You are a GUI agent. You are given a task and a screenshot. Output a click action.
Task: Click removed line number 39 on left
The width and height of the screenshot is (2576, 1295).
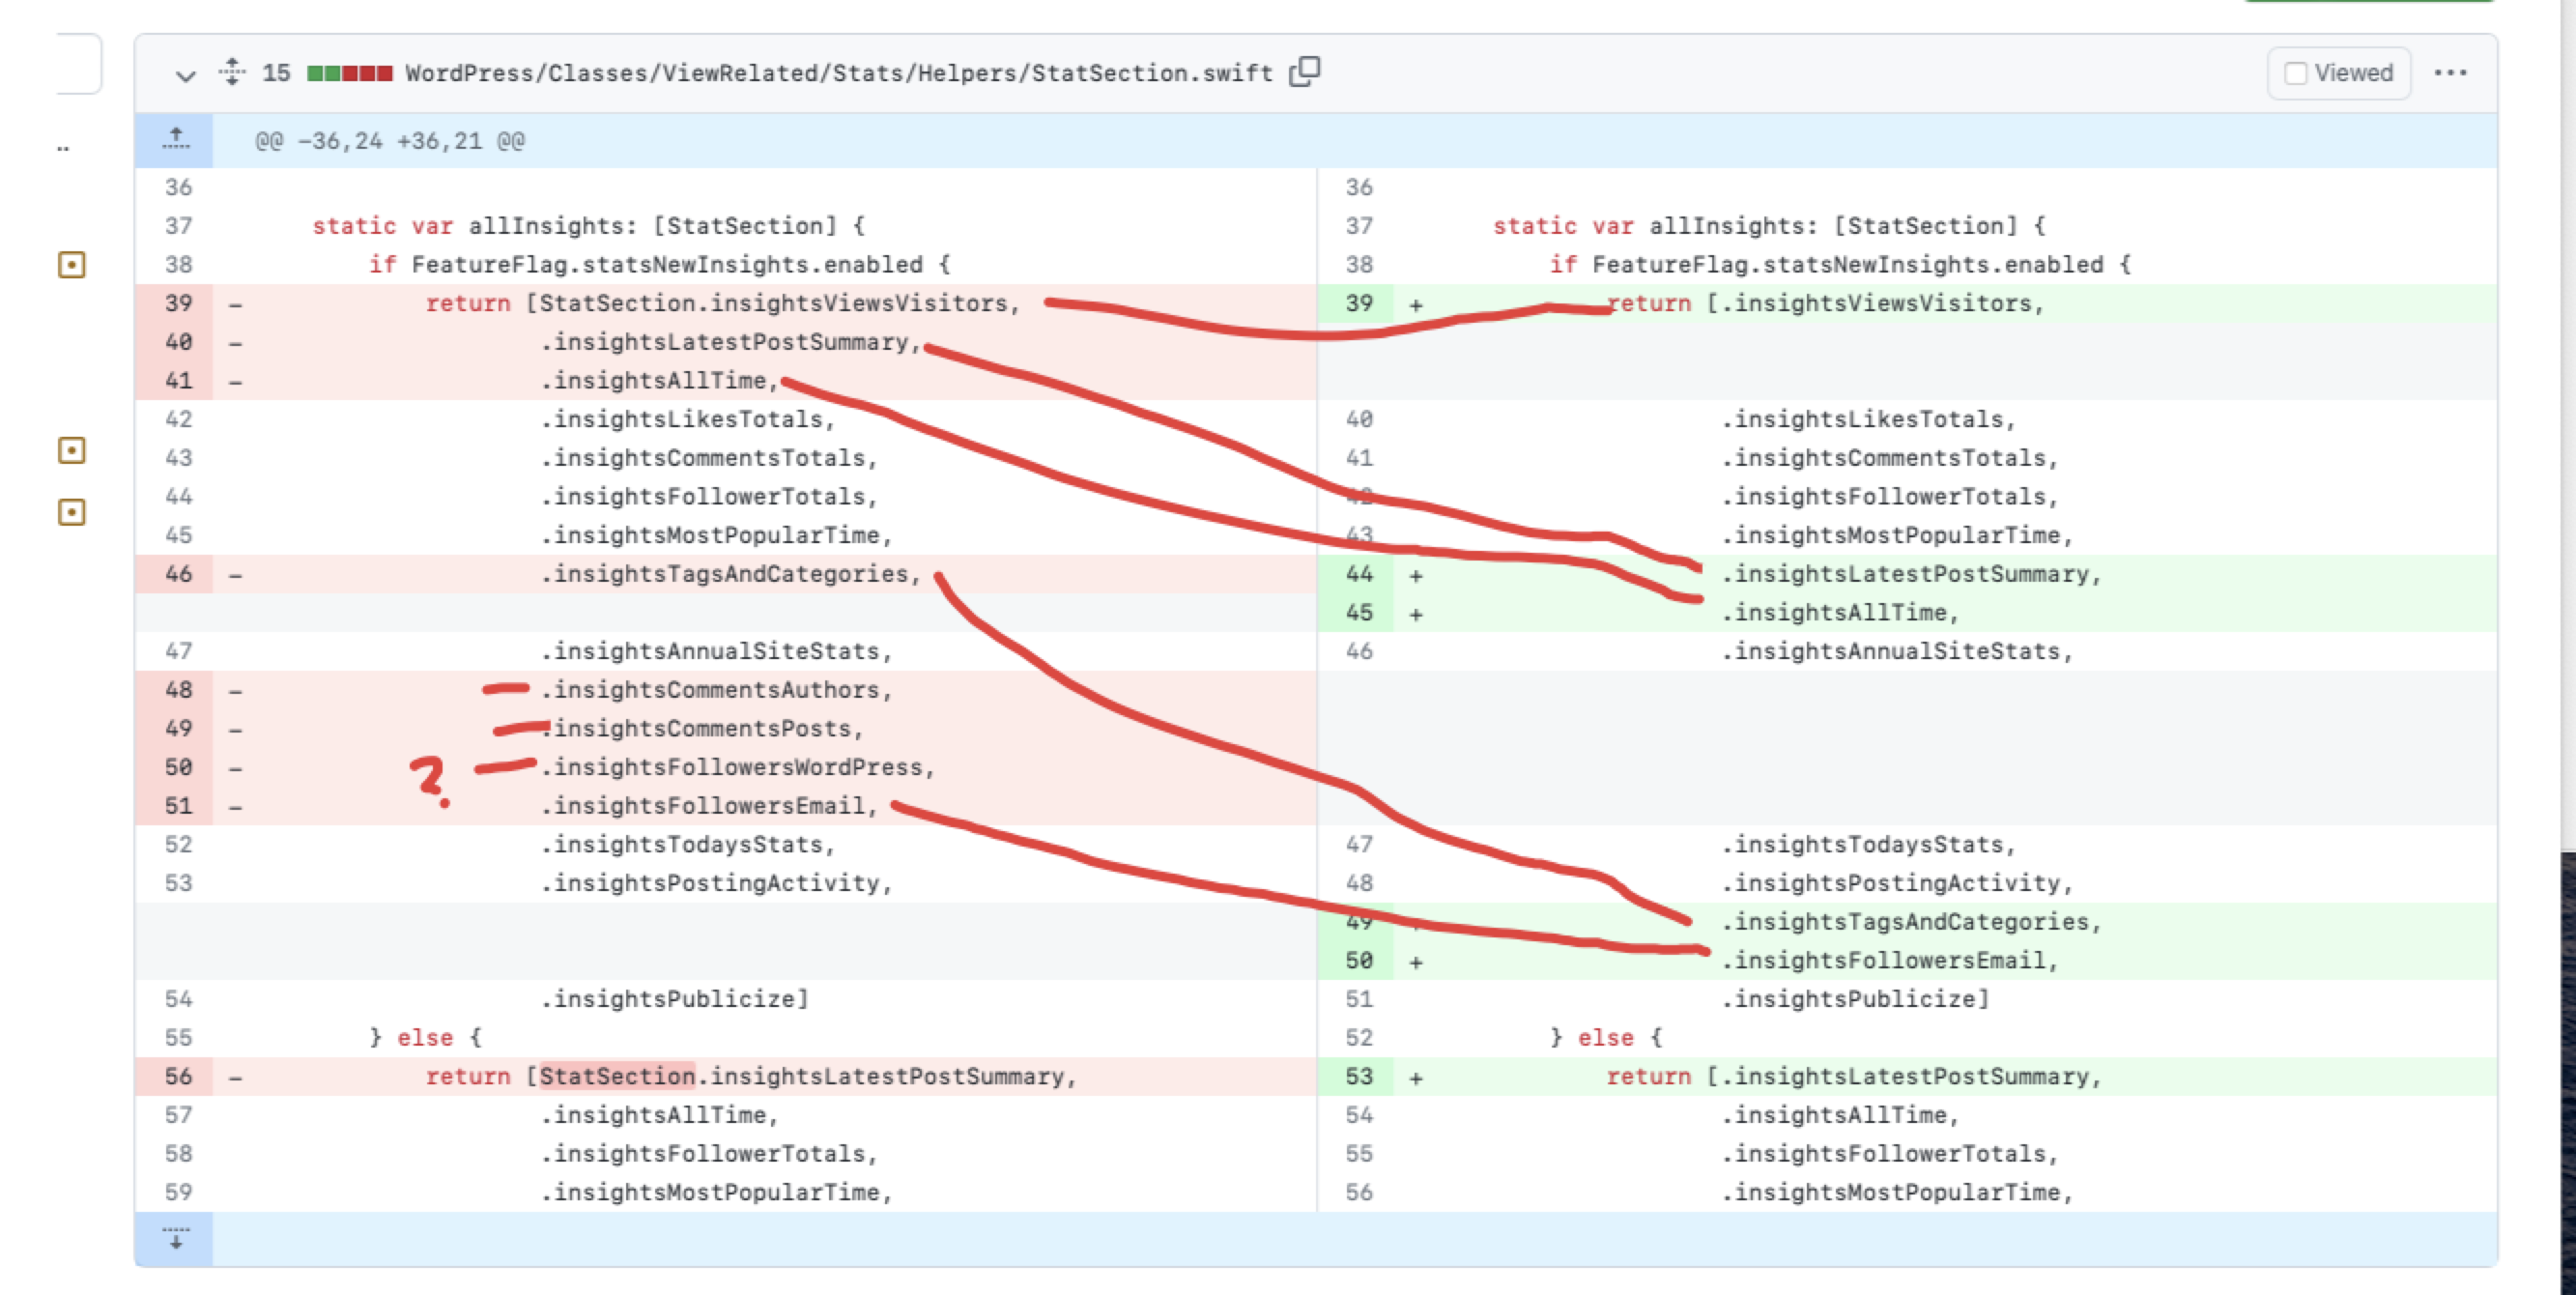coord(178,303)
